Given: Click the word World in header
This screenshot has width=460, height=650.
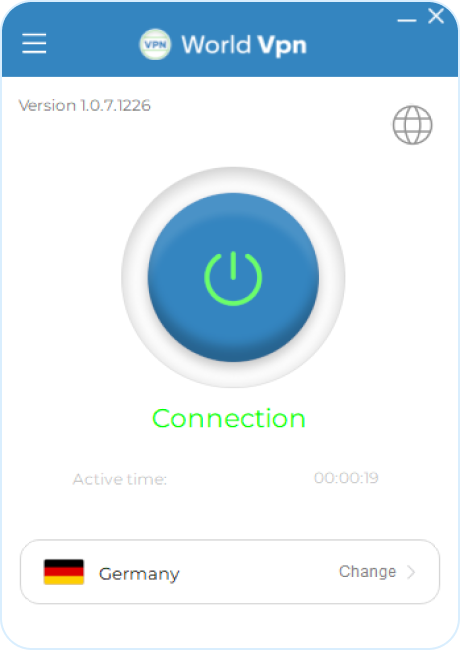Looking at the screenshot, I should 216,44.
